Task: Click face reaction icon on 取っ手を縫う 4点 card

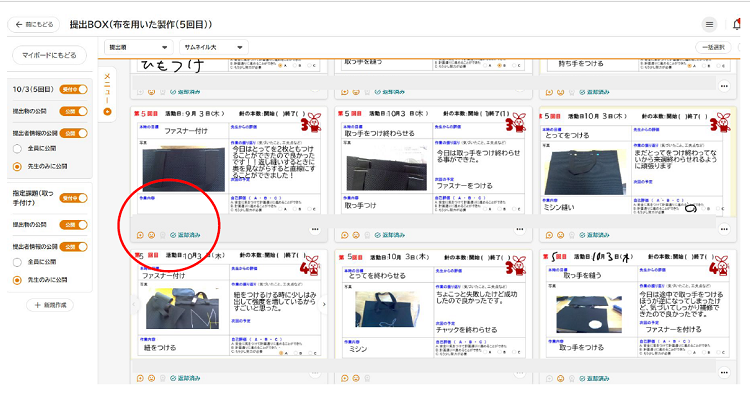Action: 561,378
